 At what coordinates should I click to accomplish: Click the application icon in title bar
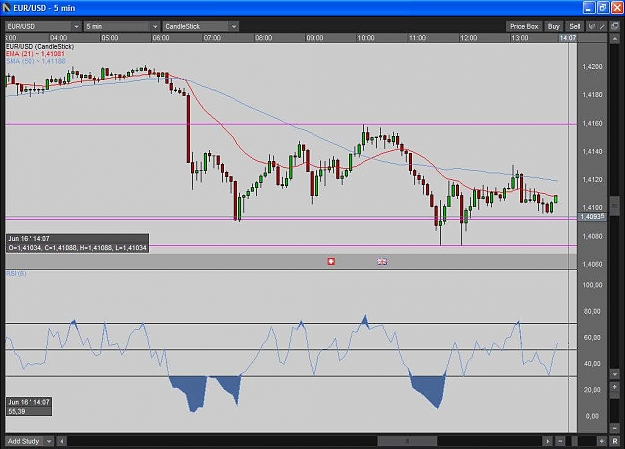point(6,8)
